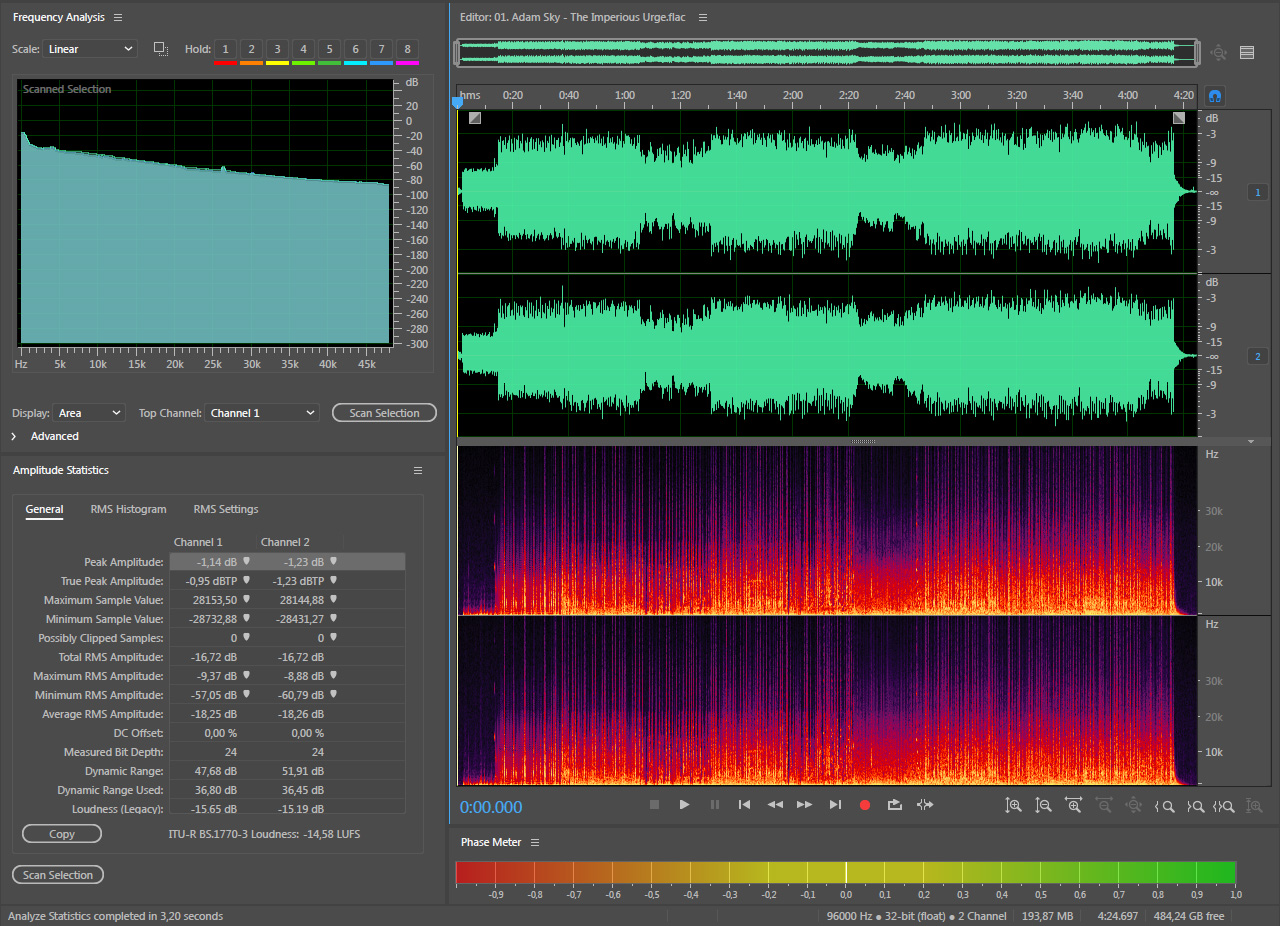This screenshot has height=926, width=1280.
Task: Enable Hold 4 snapshot button
Action: coord(303,49)
